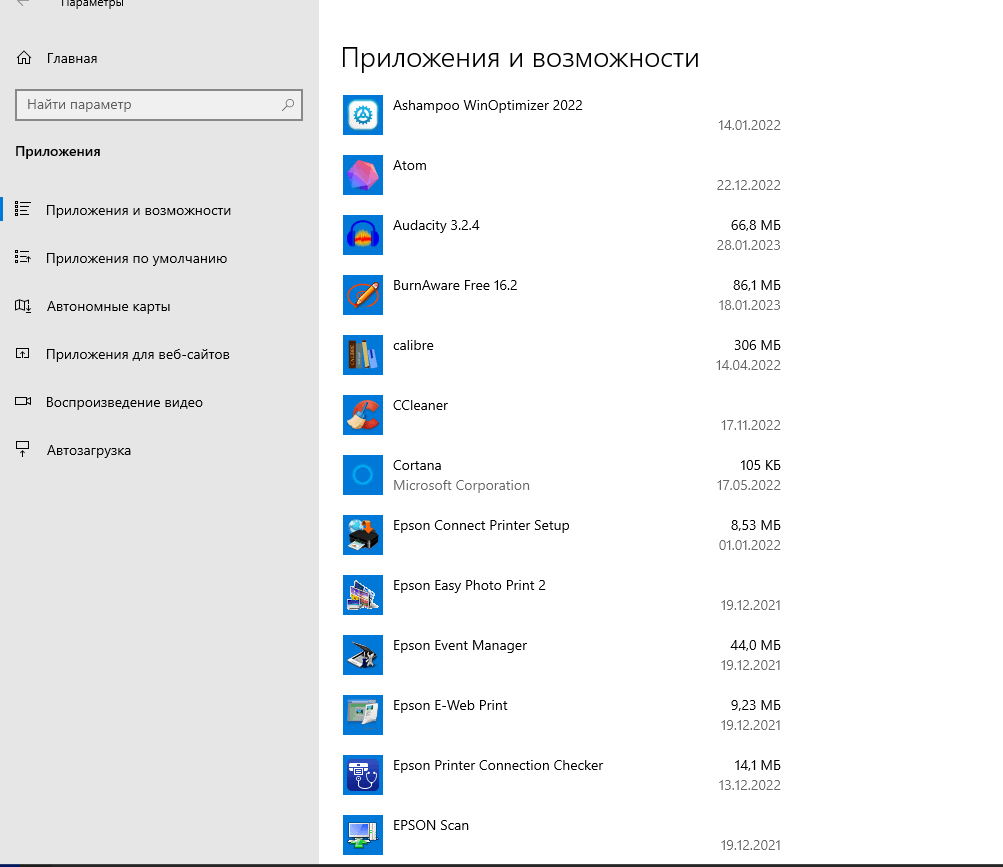Click the Cortana circle icon
Screen dimensions: 1003x867
(x=363, y=475)
